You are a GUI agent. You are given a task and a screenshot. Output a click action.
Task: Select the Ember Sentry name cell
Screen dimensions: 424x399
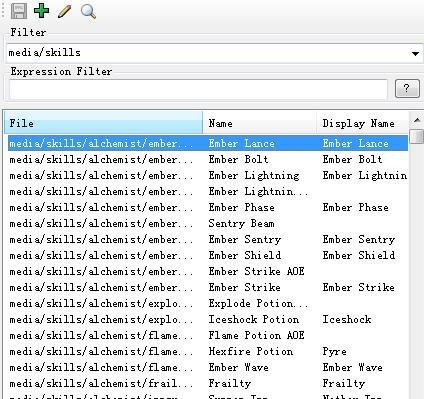245,240
